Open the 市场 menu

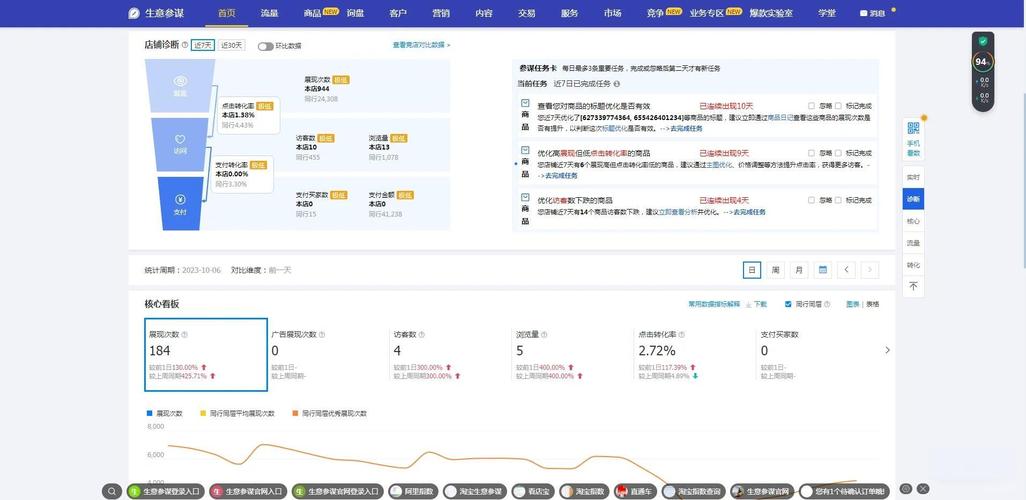(612, 13)
